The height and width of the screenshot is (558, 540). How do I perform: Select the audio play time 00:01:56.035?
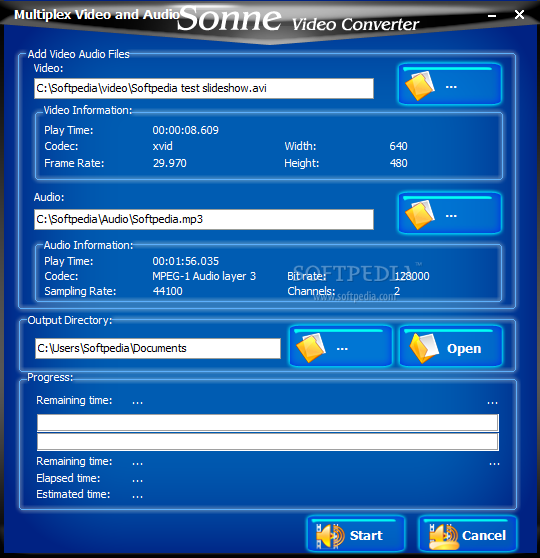(185, 261)
